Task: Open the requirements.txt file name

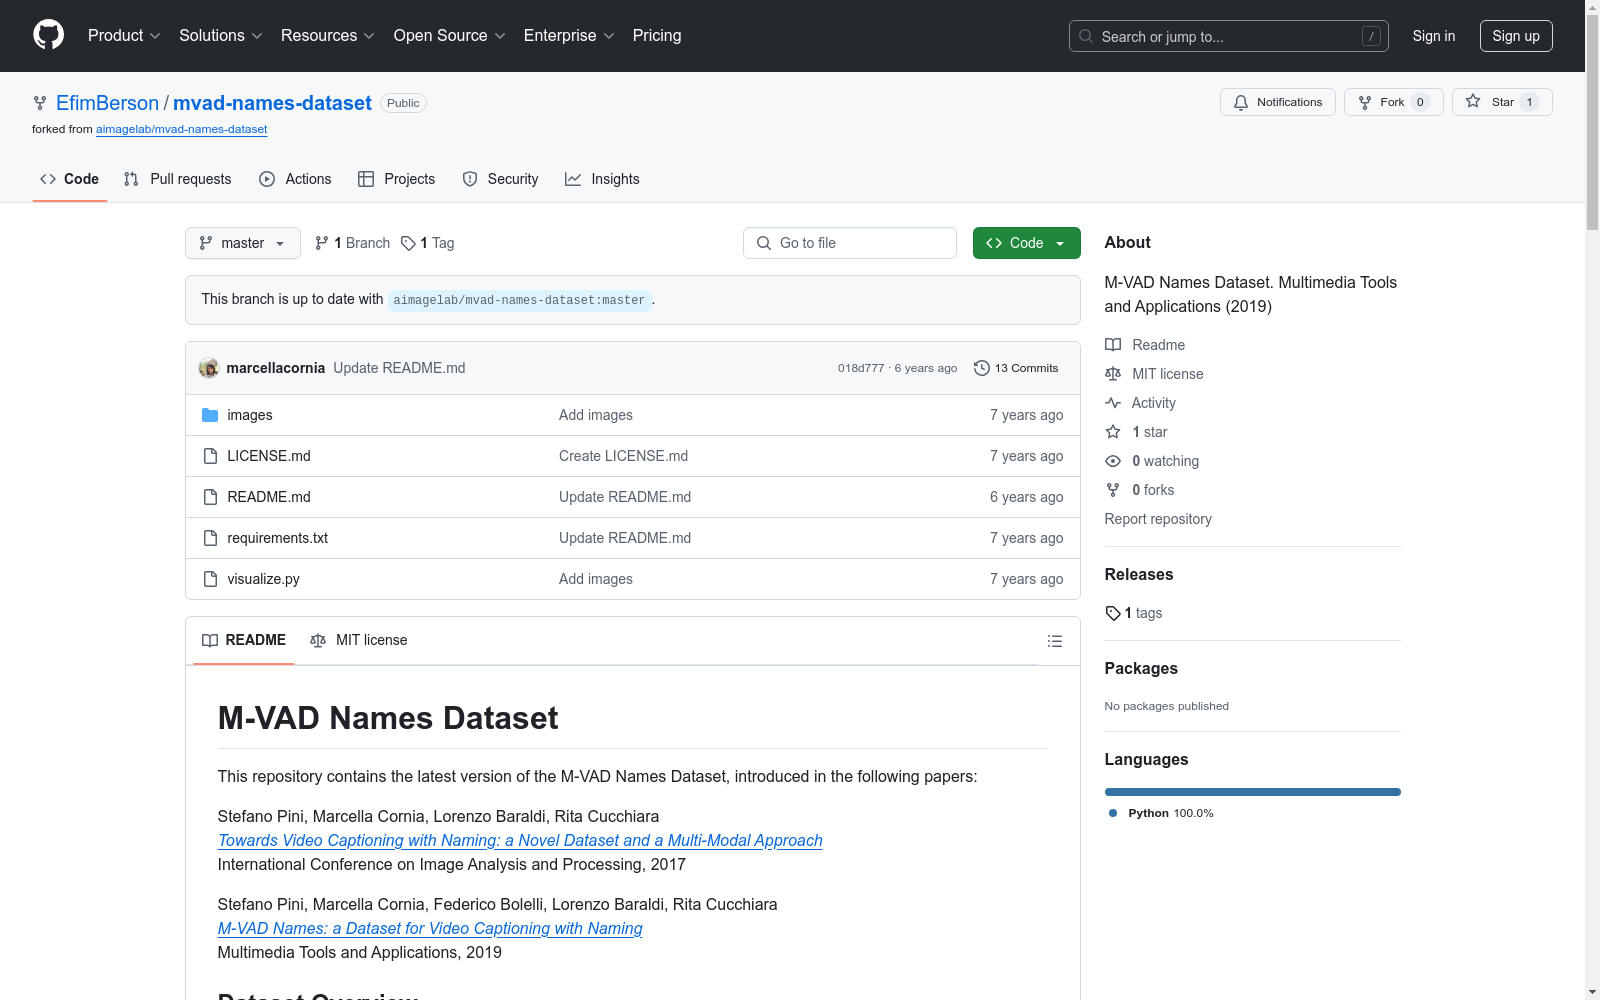Action: click(277, 538)
